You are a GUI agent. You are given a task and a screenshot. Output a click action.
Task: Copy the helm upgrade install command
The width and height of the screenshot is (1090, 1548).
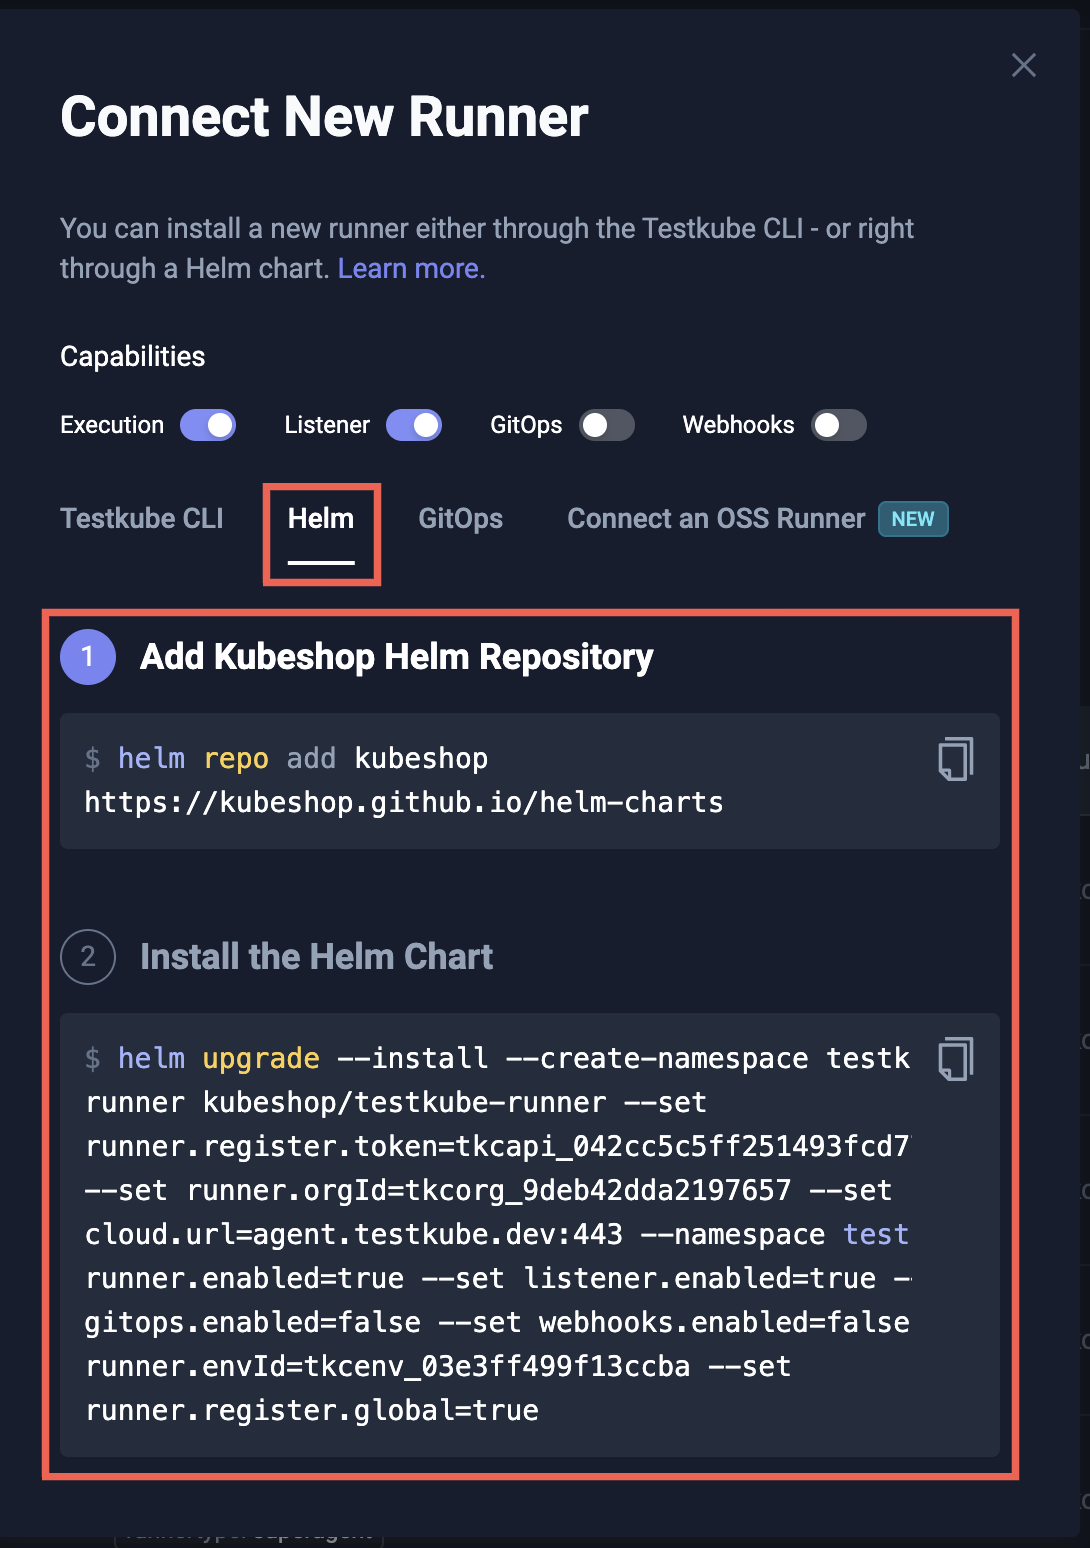(955, 1059)
